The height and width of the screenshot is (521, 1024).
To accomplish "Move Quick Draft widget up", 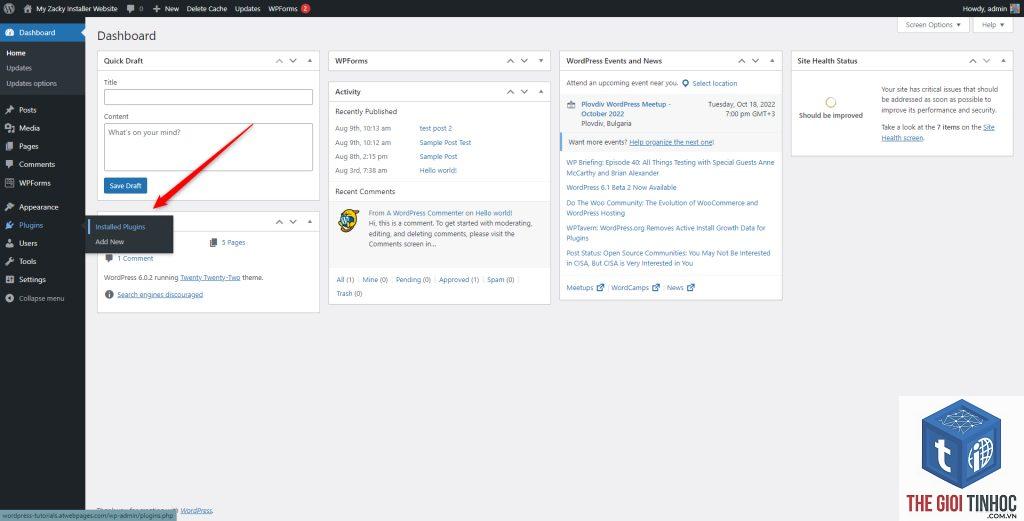I will [279, 61].
